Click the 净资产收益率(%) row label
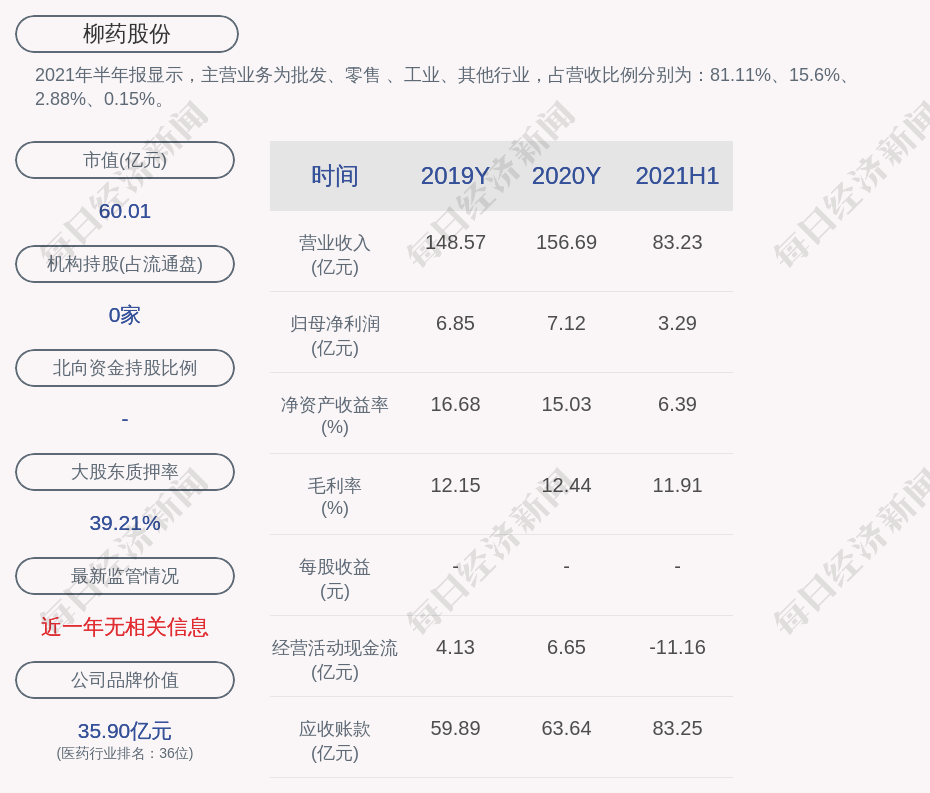This screenshot has width=930, height=793. [335, 416]
